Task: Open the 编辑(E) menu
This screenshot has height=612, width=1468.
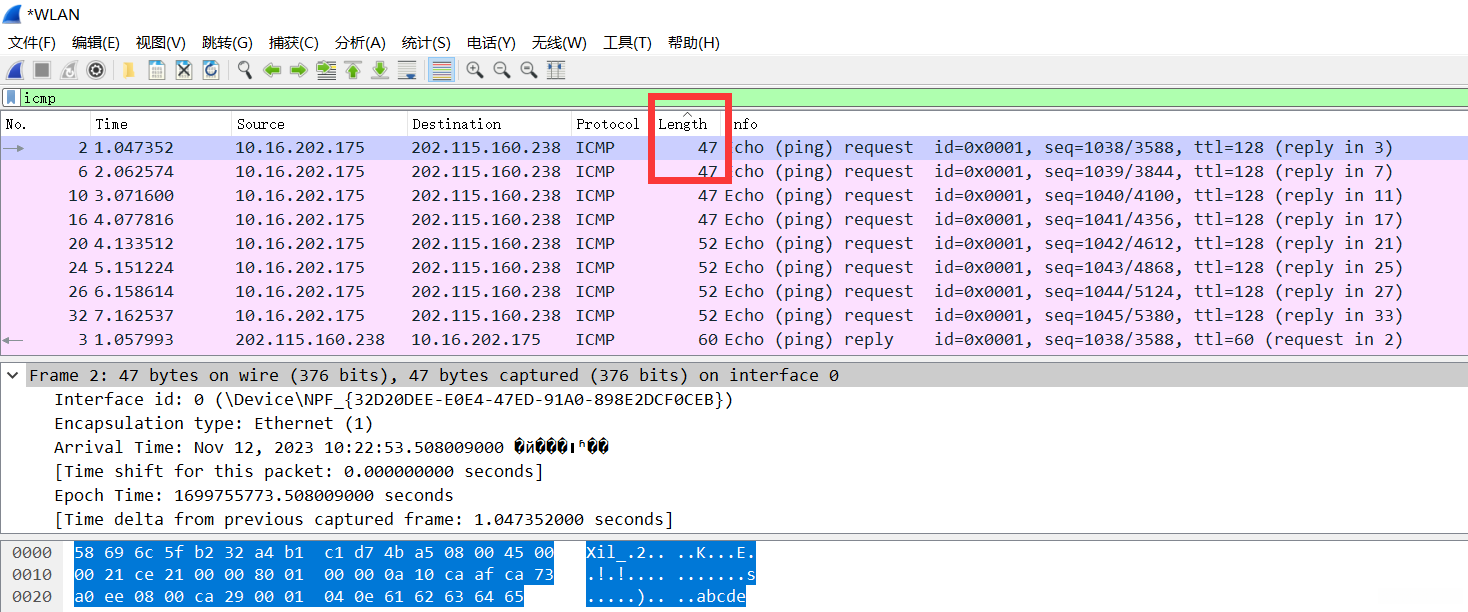Action: (96, 43)
